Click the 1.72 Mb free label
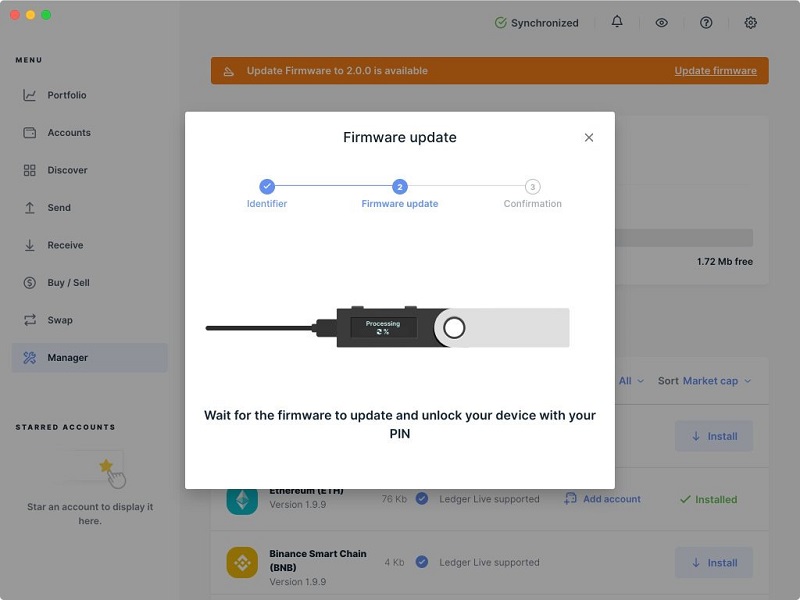The width and height of the screenshot is (800, 600). click(725, 261)
